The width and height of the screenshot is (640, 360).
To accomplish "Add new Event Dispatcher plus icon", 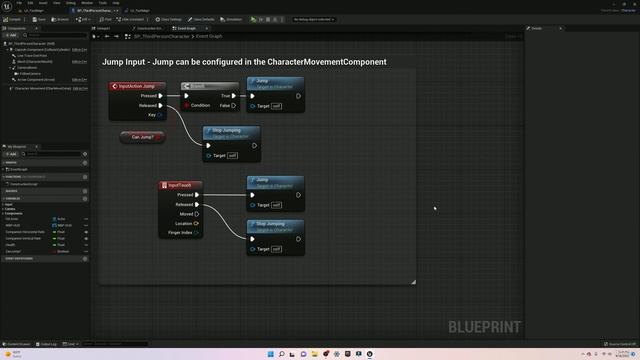I will click(x=85, y=259).
